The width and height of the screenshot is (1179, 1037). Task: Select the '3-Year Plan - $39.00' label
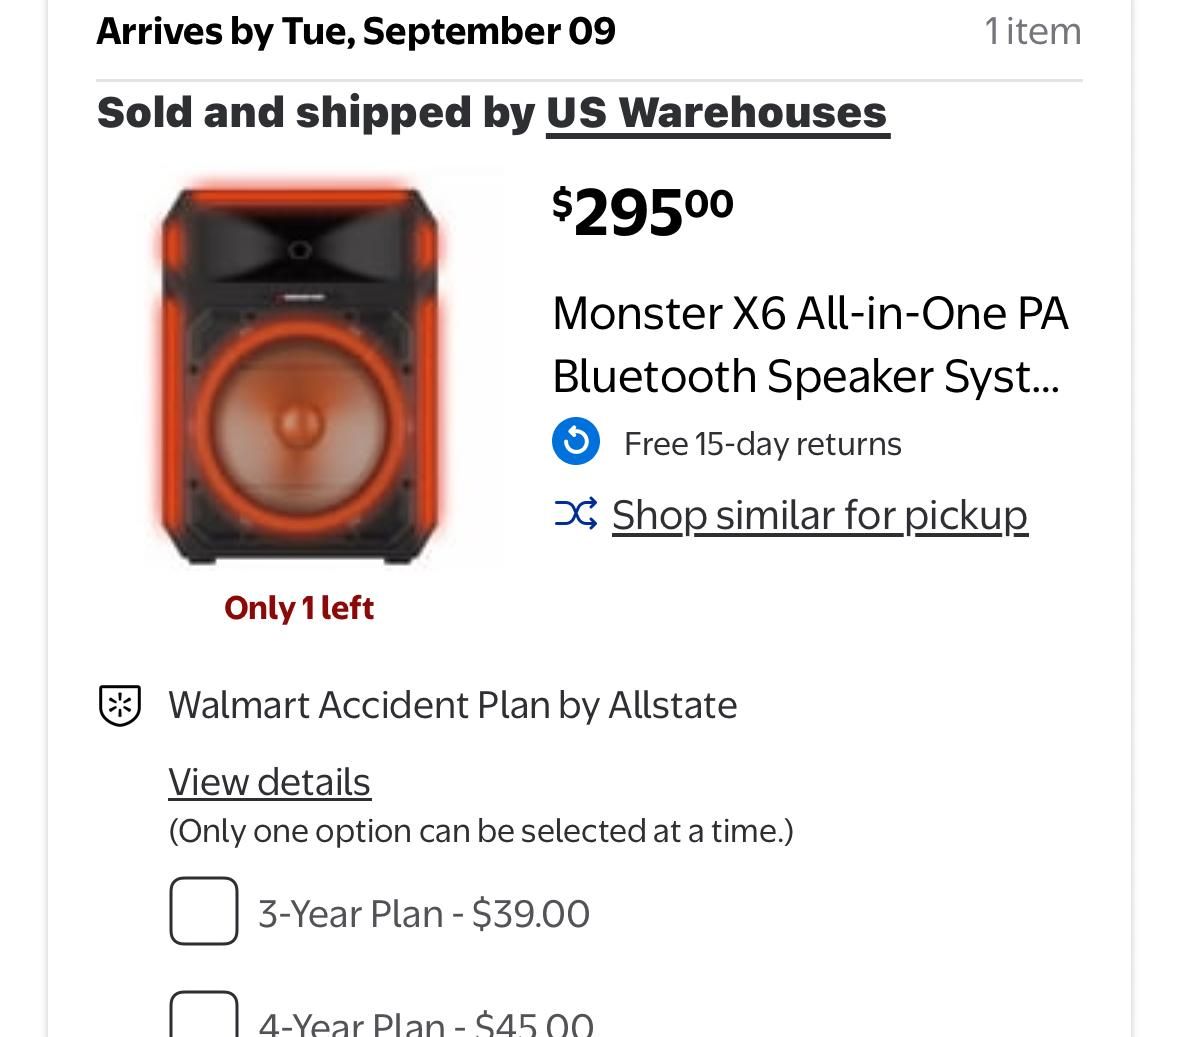click(424, 914)
